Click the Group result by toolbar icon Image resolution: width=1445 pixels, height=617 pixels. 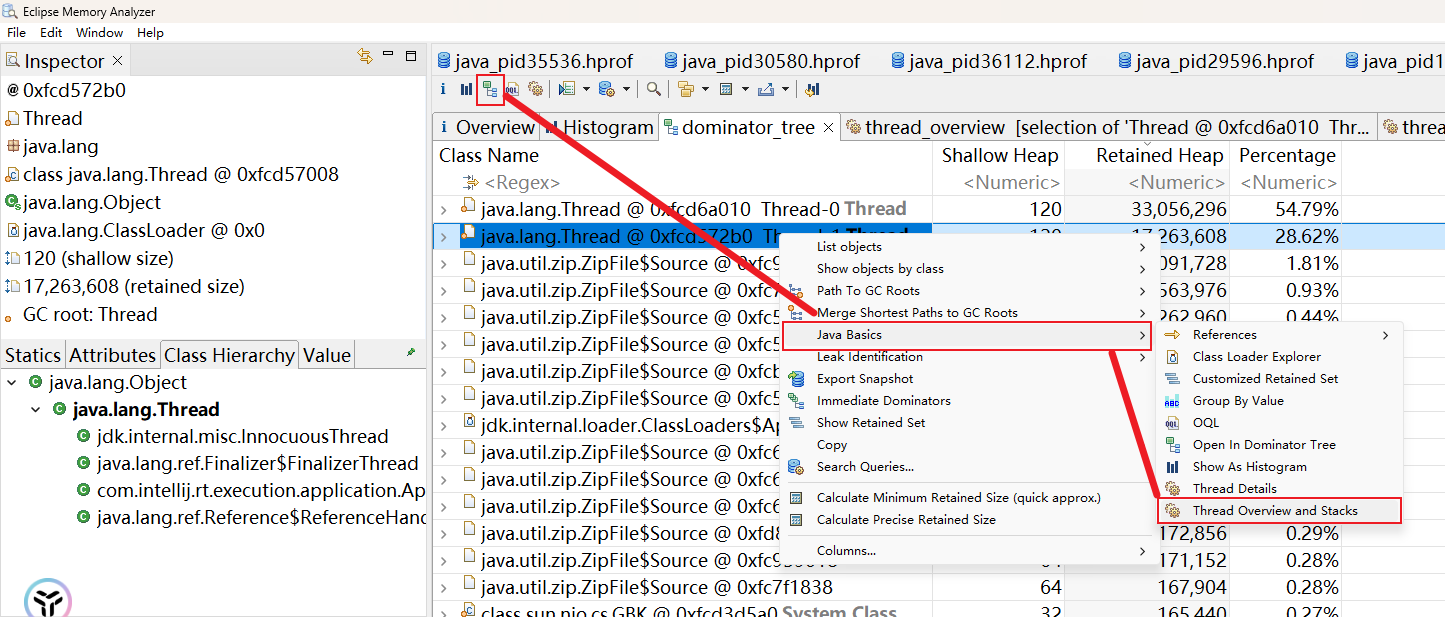click(x=685, y=89)
